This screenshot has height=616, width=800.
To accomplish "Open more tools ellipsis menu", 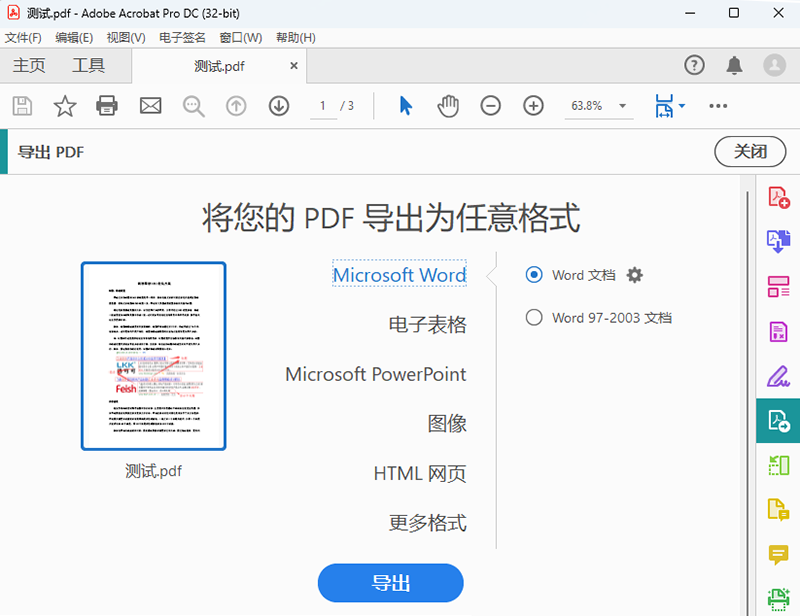I will coord(718,106).
